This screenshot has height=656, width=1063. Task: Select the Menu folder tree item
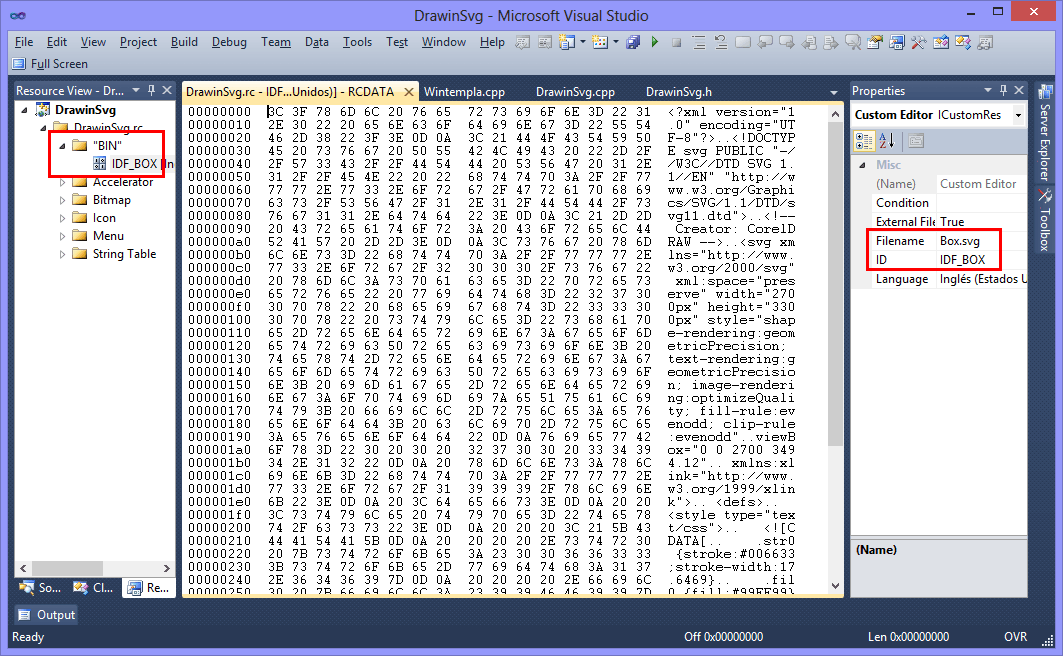(x=108, y=236)
